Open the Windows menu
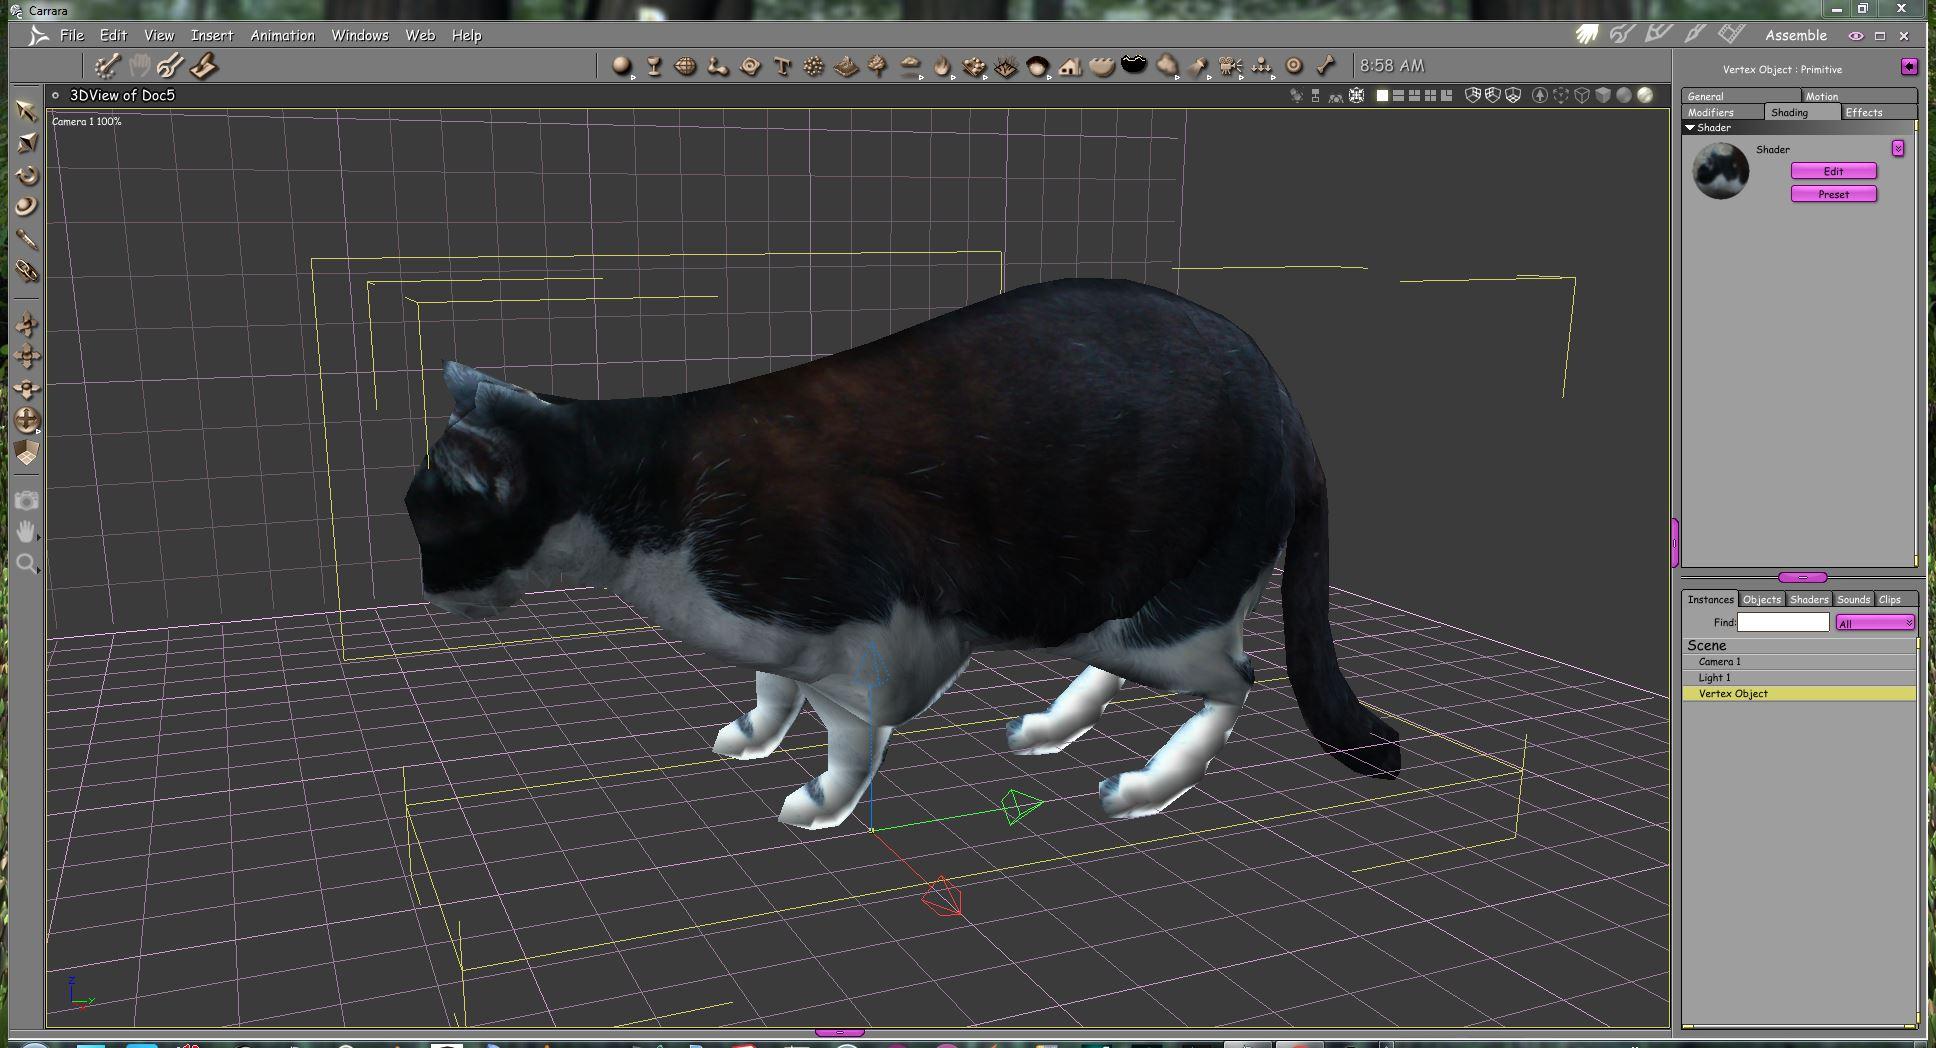Image resolution: width=1936 pixels, height=1048 pixels. tap(360, 35)
